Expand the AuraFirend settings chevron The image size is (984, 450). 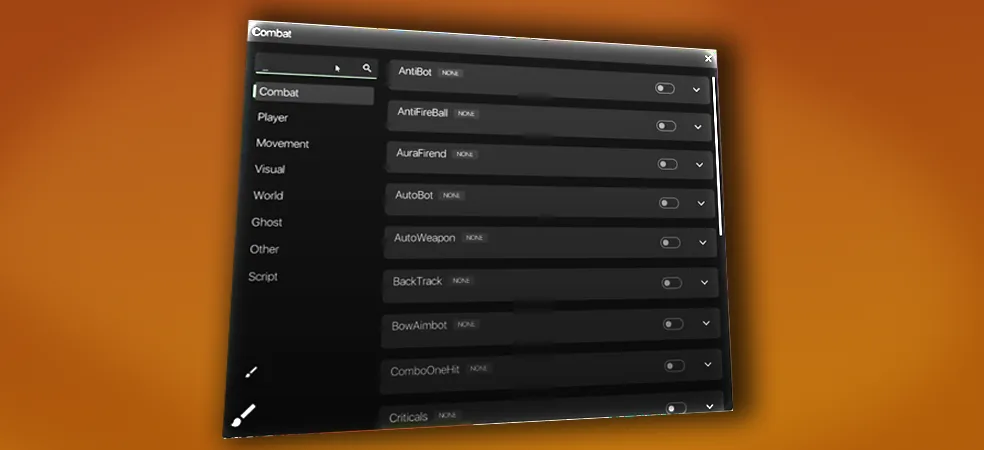(x=699, y=165)
